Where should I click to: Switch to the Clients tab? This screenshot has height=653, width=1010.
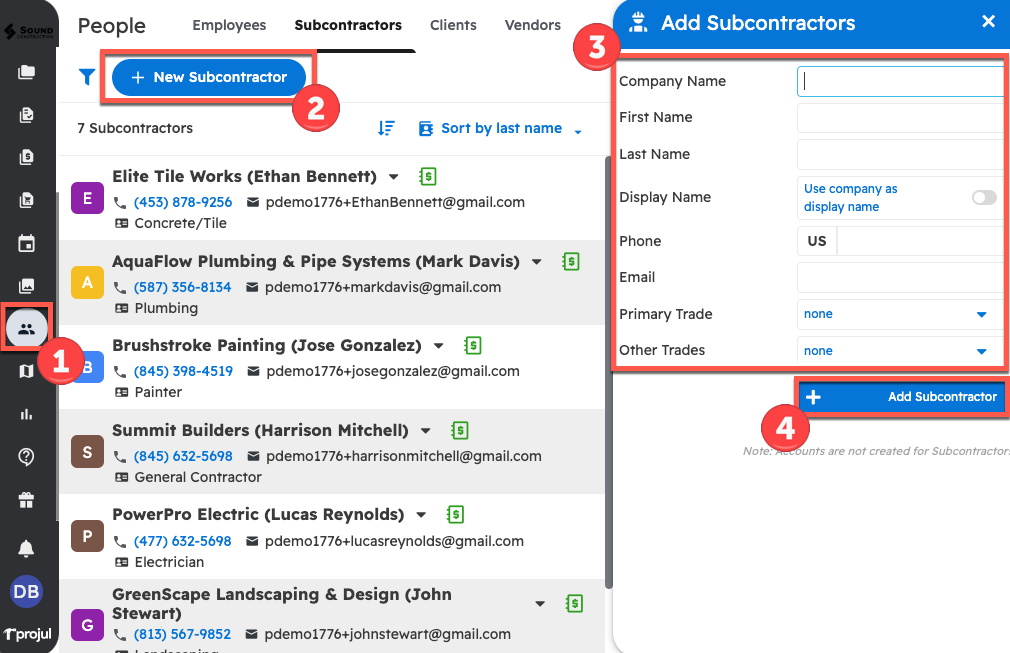453,25
